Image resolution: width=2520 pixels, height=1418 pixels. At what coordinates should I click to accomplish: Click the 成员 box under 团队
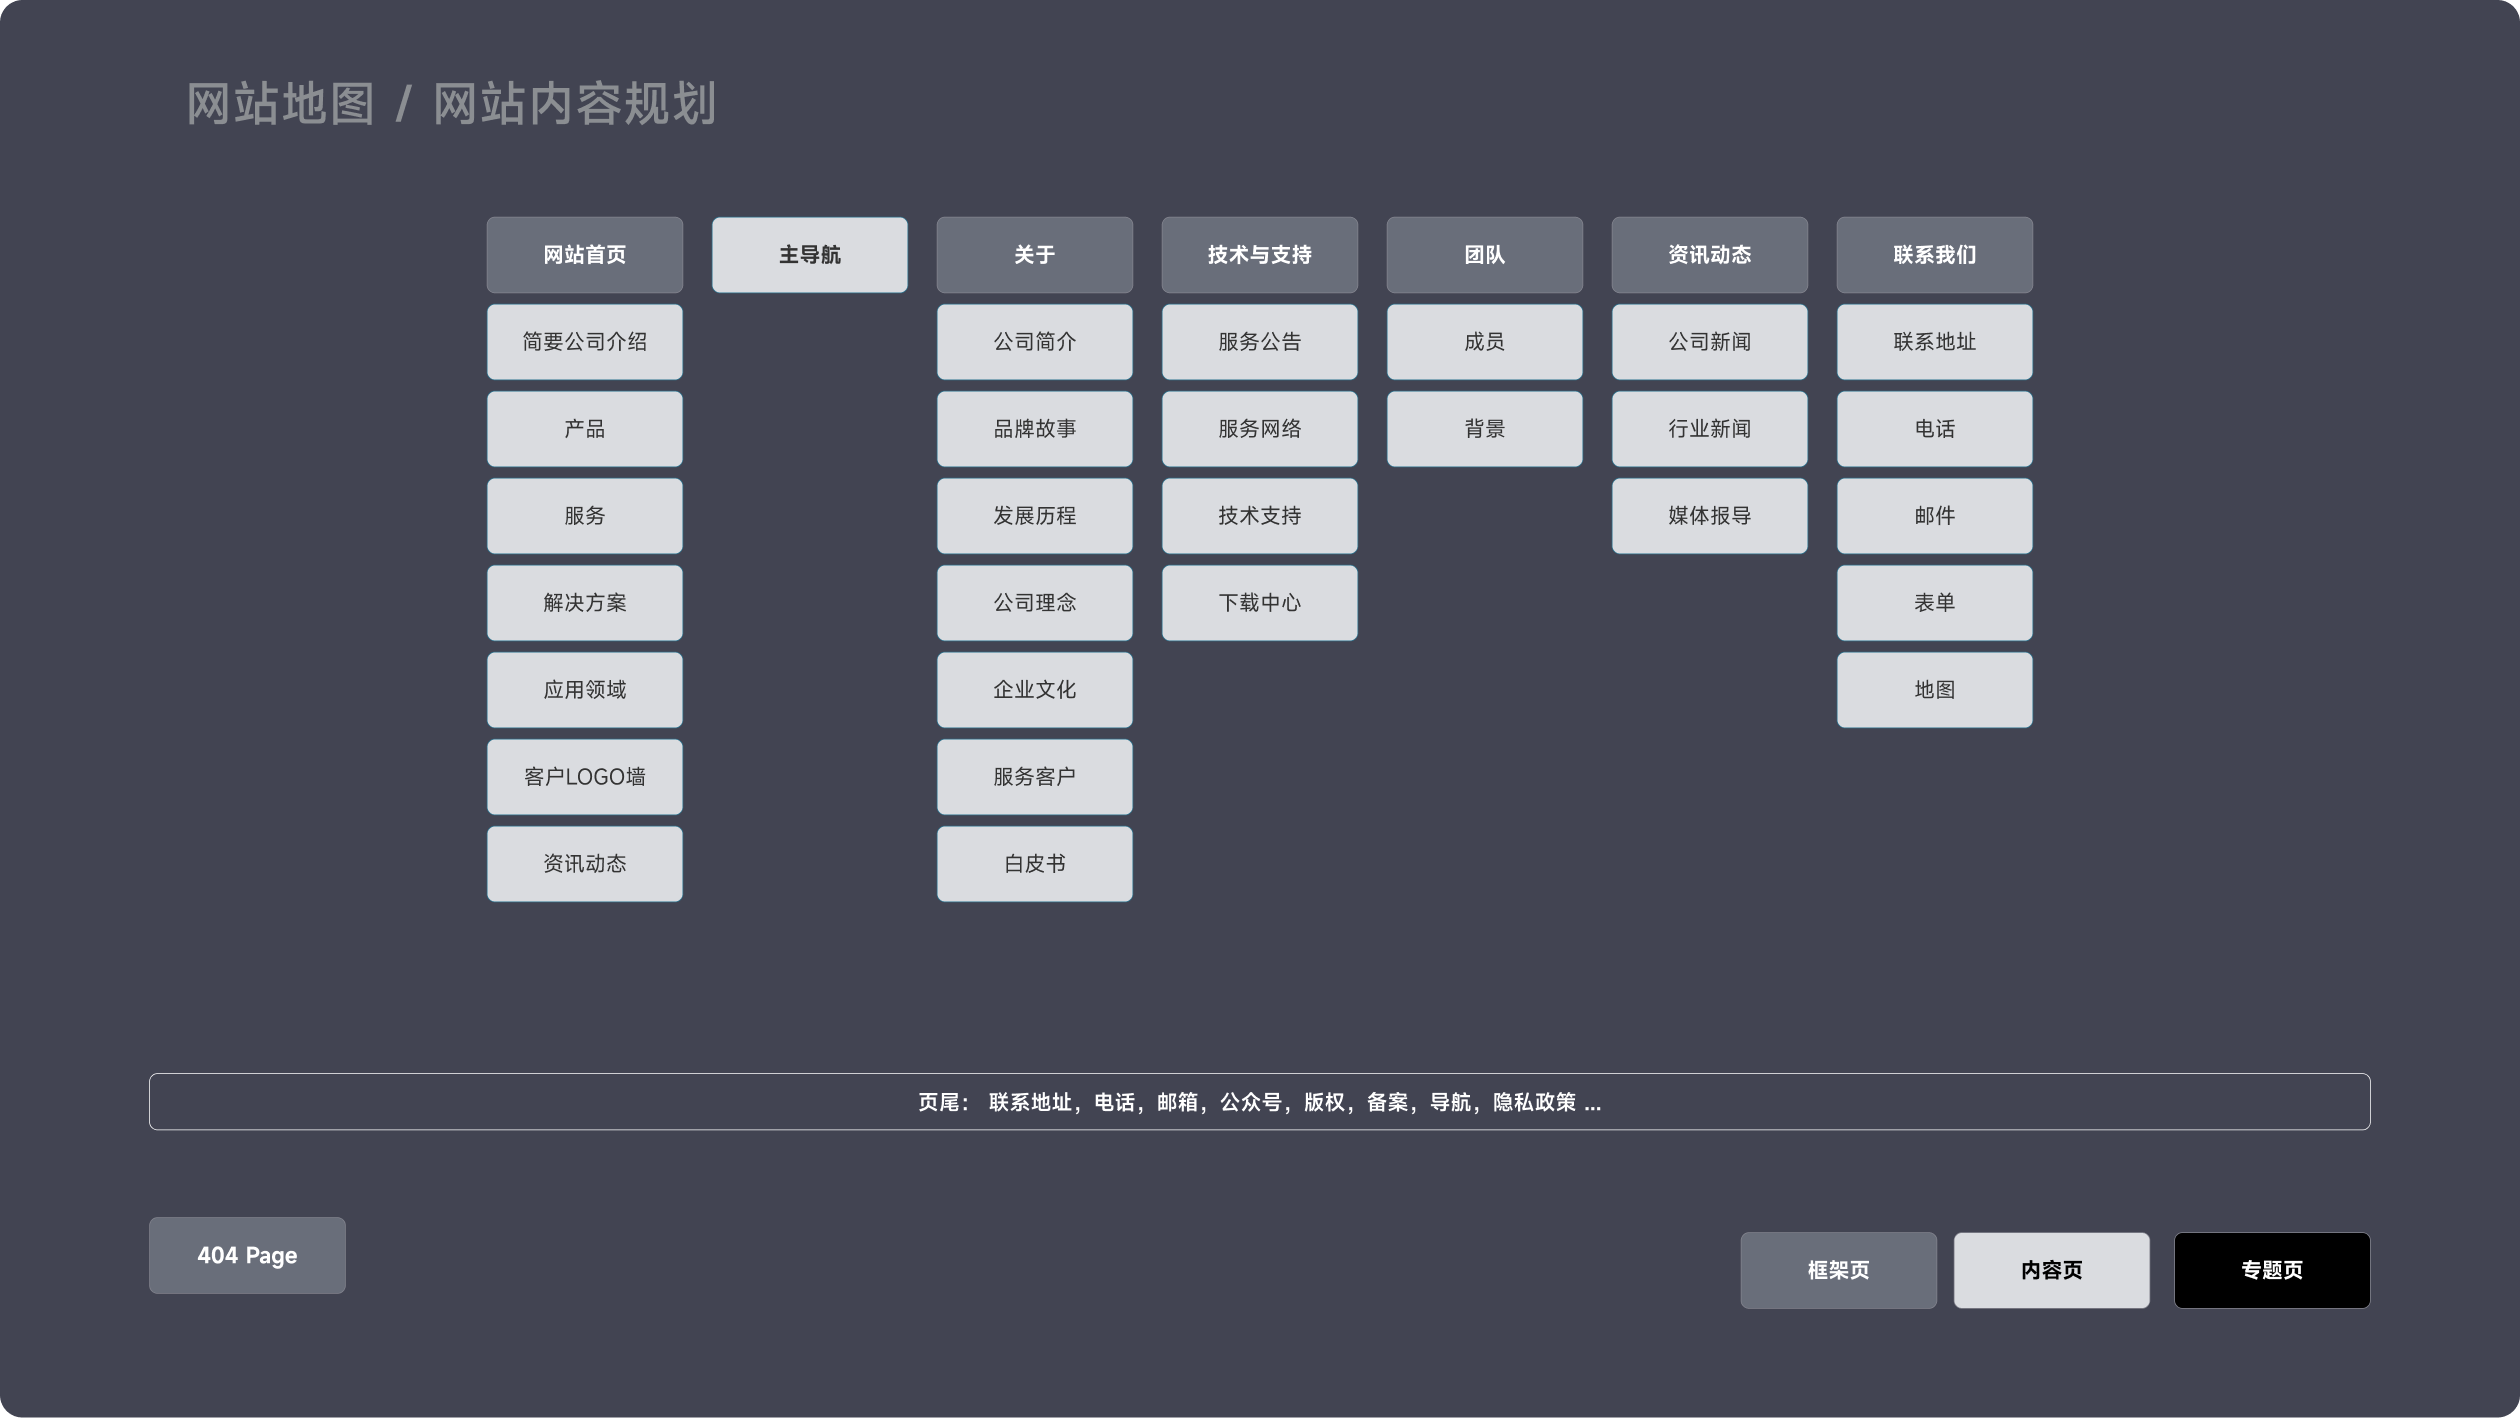point(1484,341)
